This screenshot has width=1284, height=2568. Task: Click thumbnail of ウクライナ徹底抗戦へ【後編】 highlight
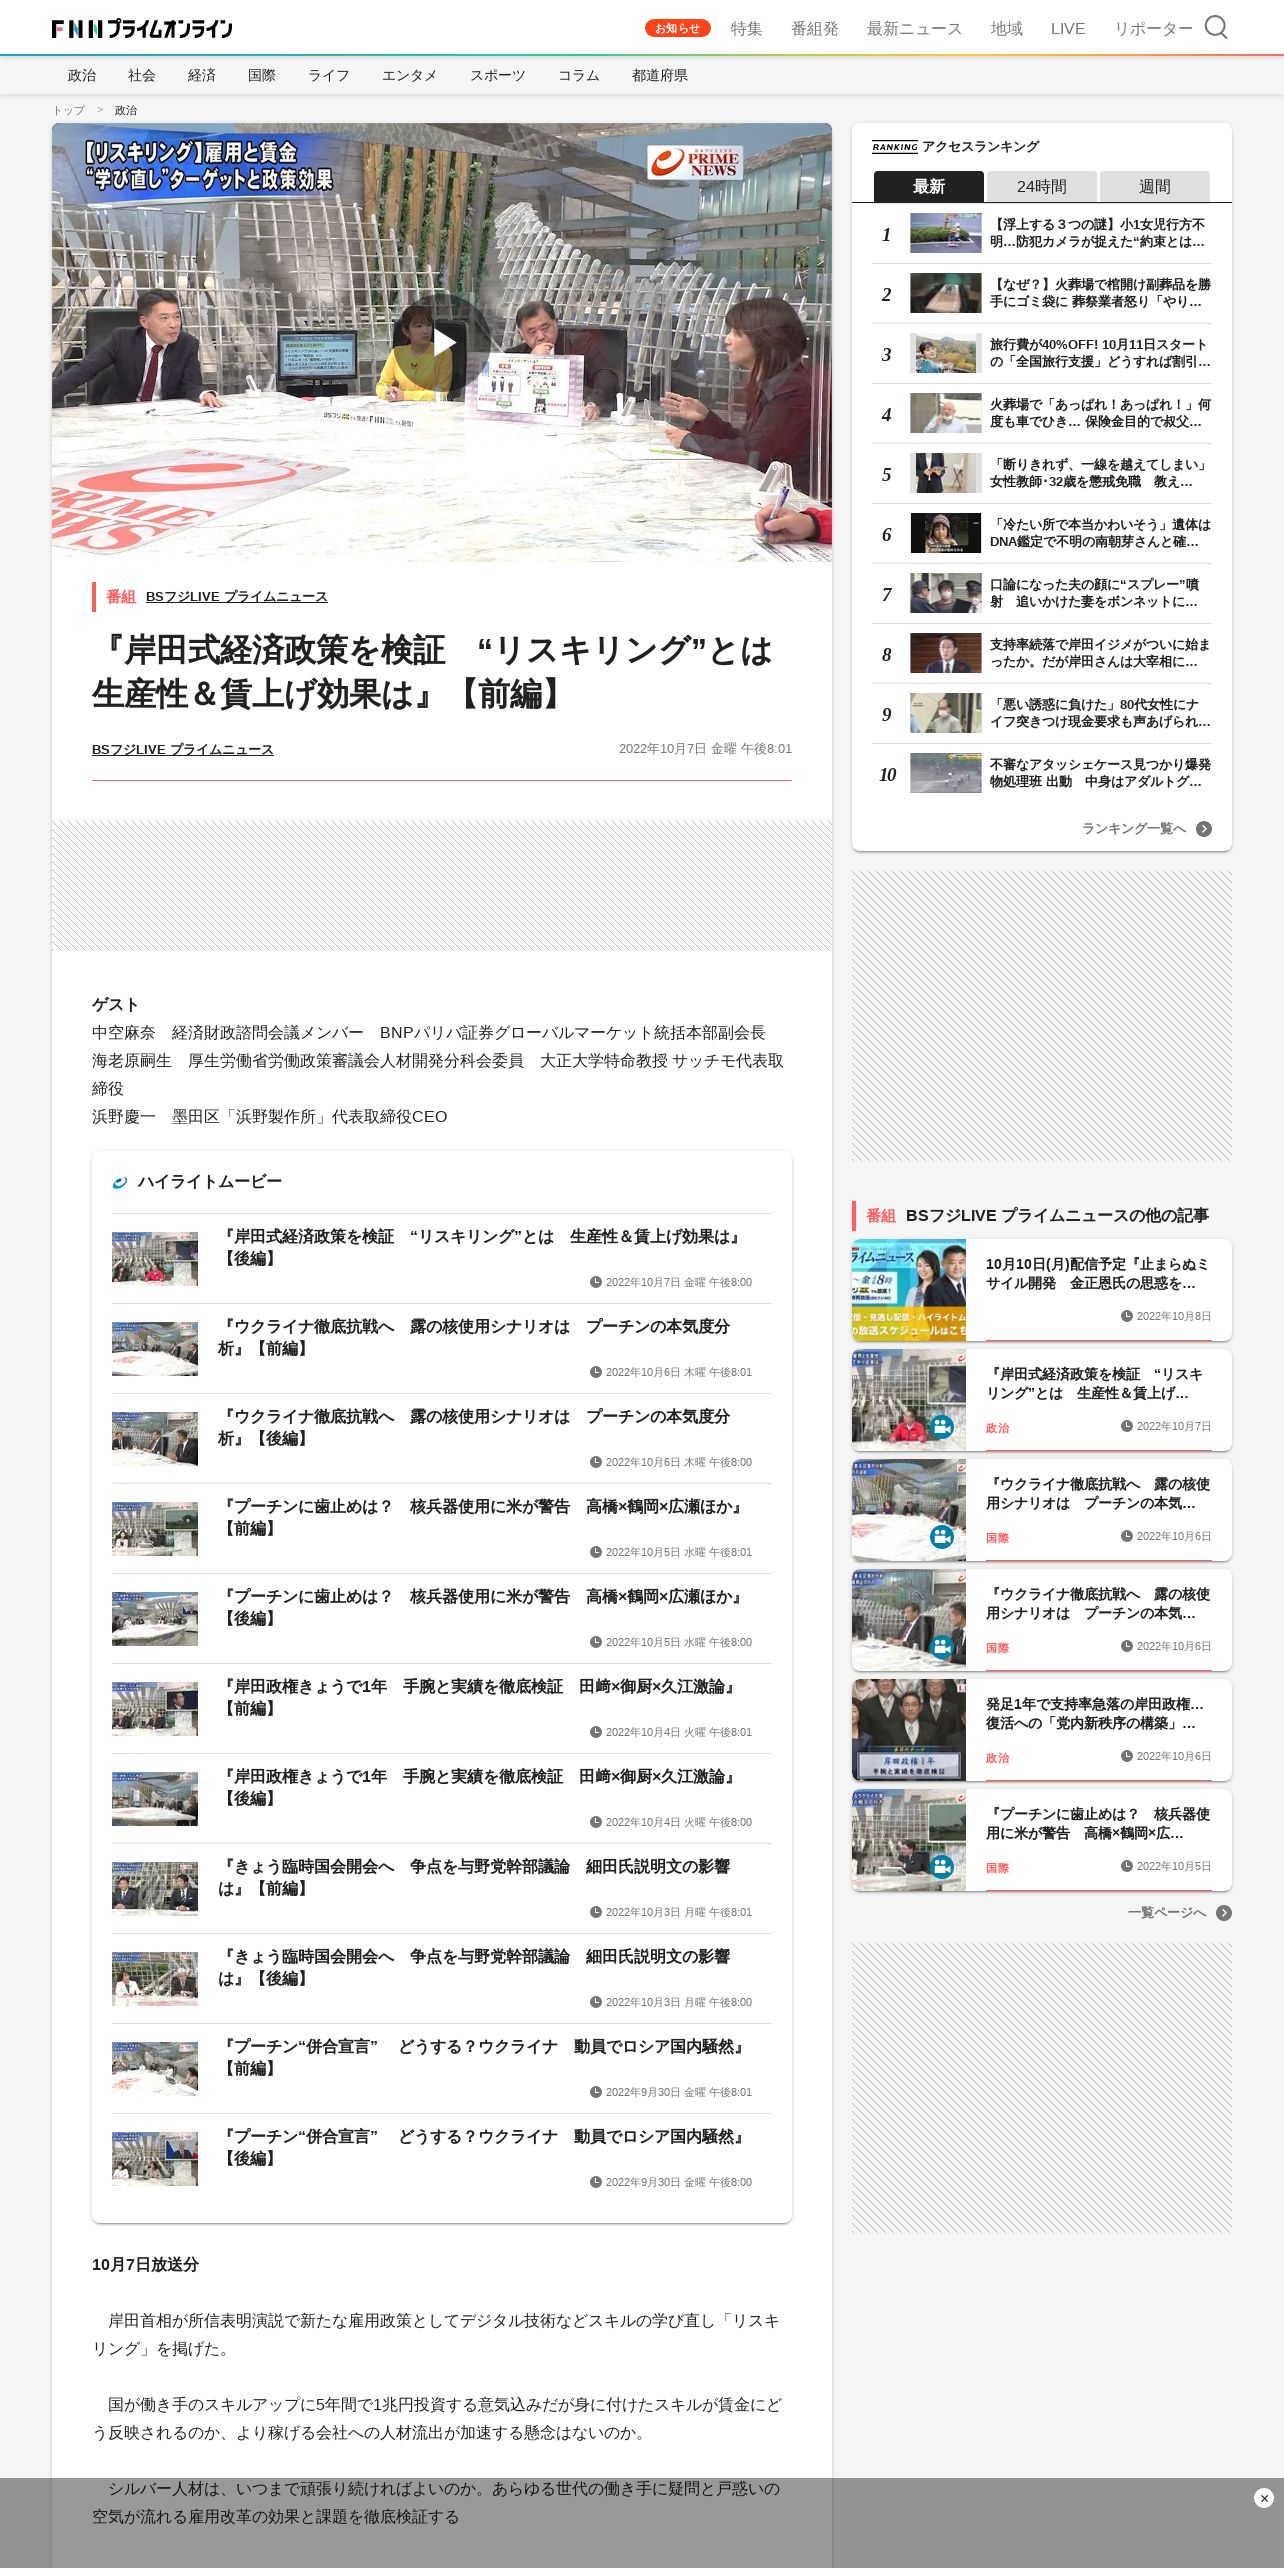click(155, 1438)
